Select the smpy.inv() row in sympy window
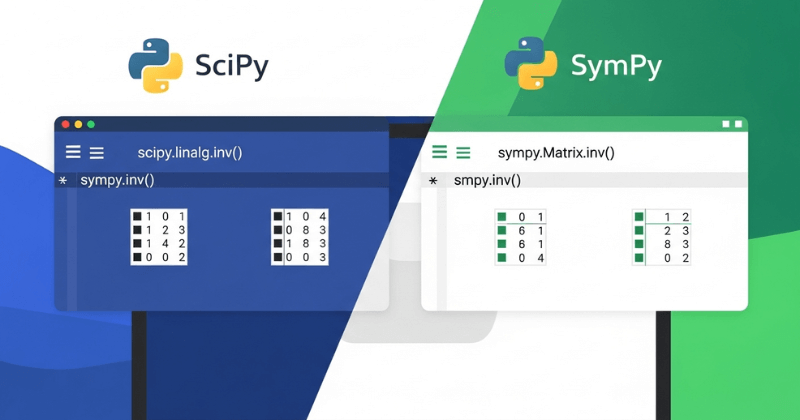 pyautogui.click(x=584, y=180)
